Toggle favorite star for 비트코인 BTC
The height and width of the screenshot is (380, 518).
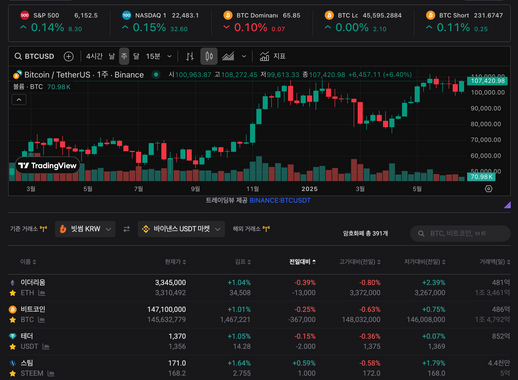click(x=13, y=320)
